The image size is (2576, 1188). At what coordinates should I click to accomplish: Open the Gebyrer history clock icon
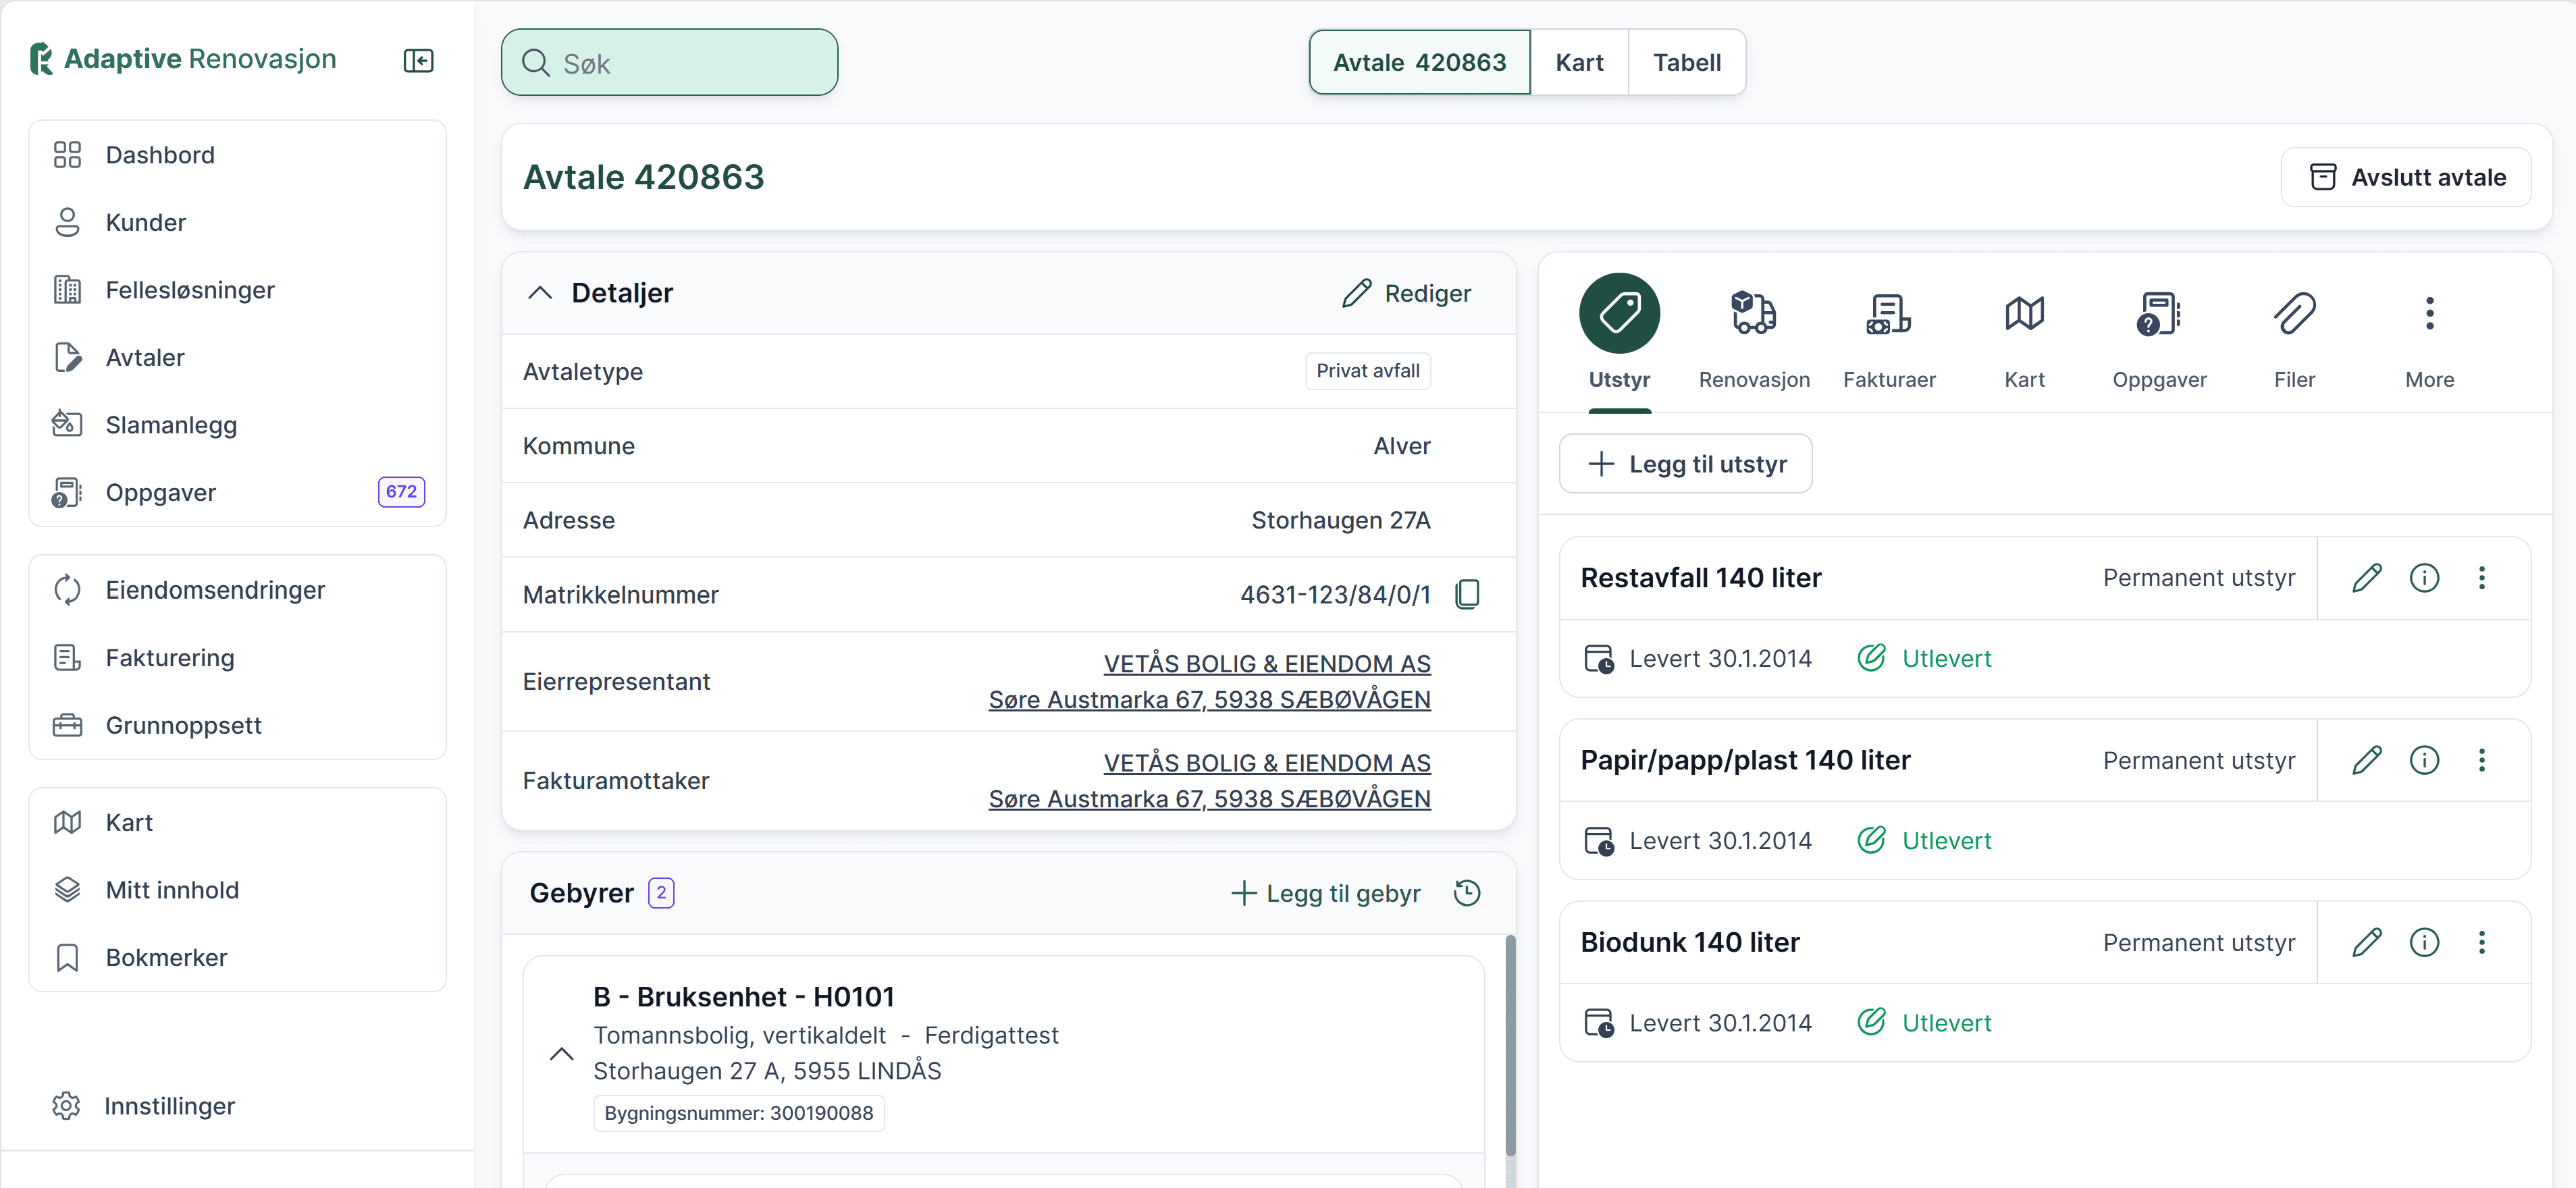[1466, 892]
